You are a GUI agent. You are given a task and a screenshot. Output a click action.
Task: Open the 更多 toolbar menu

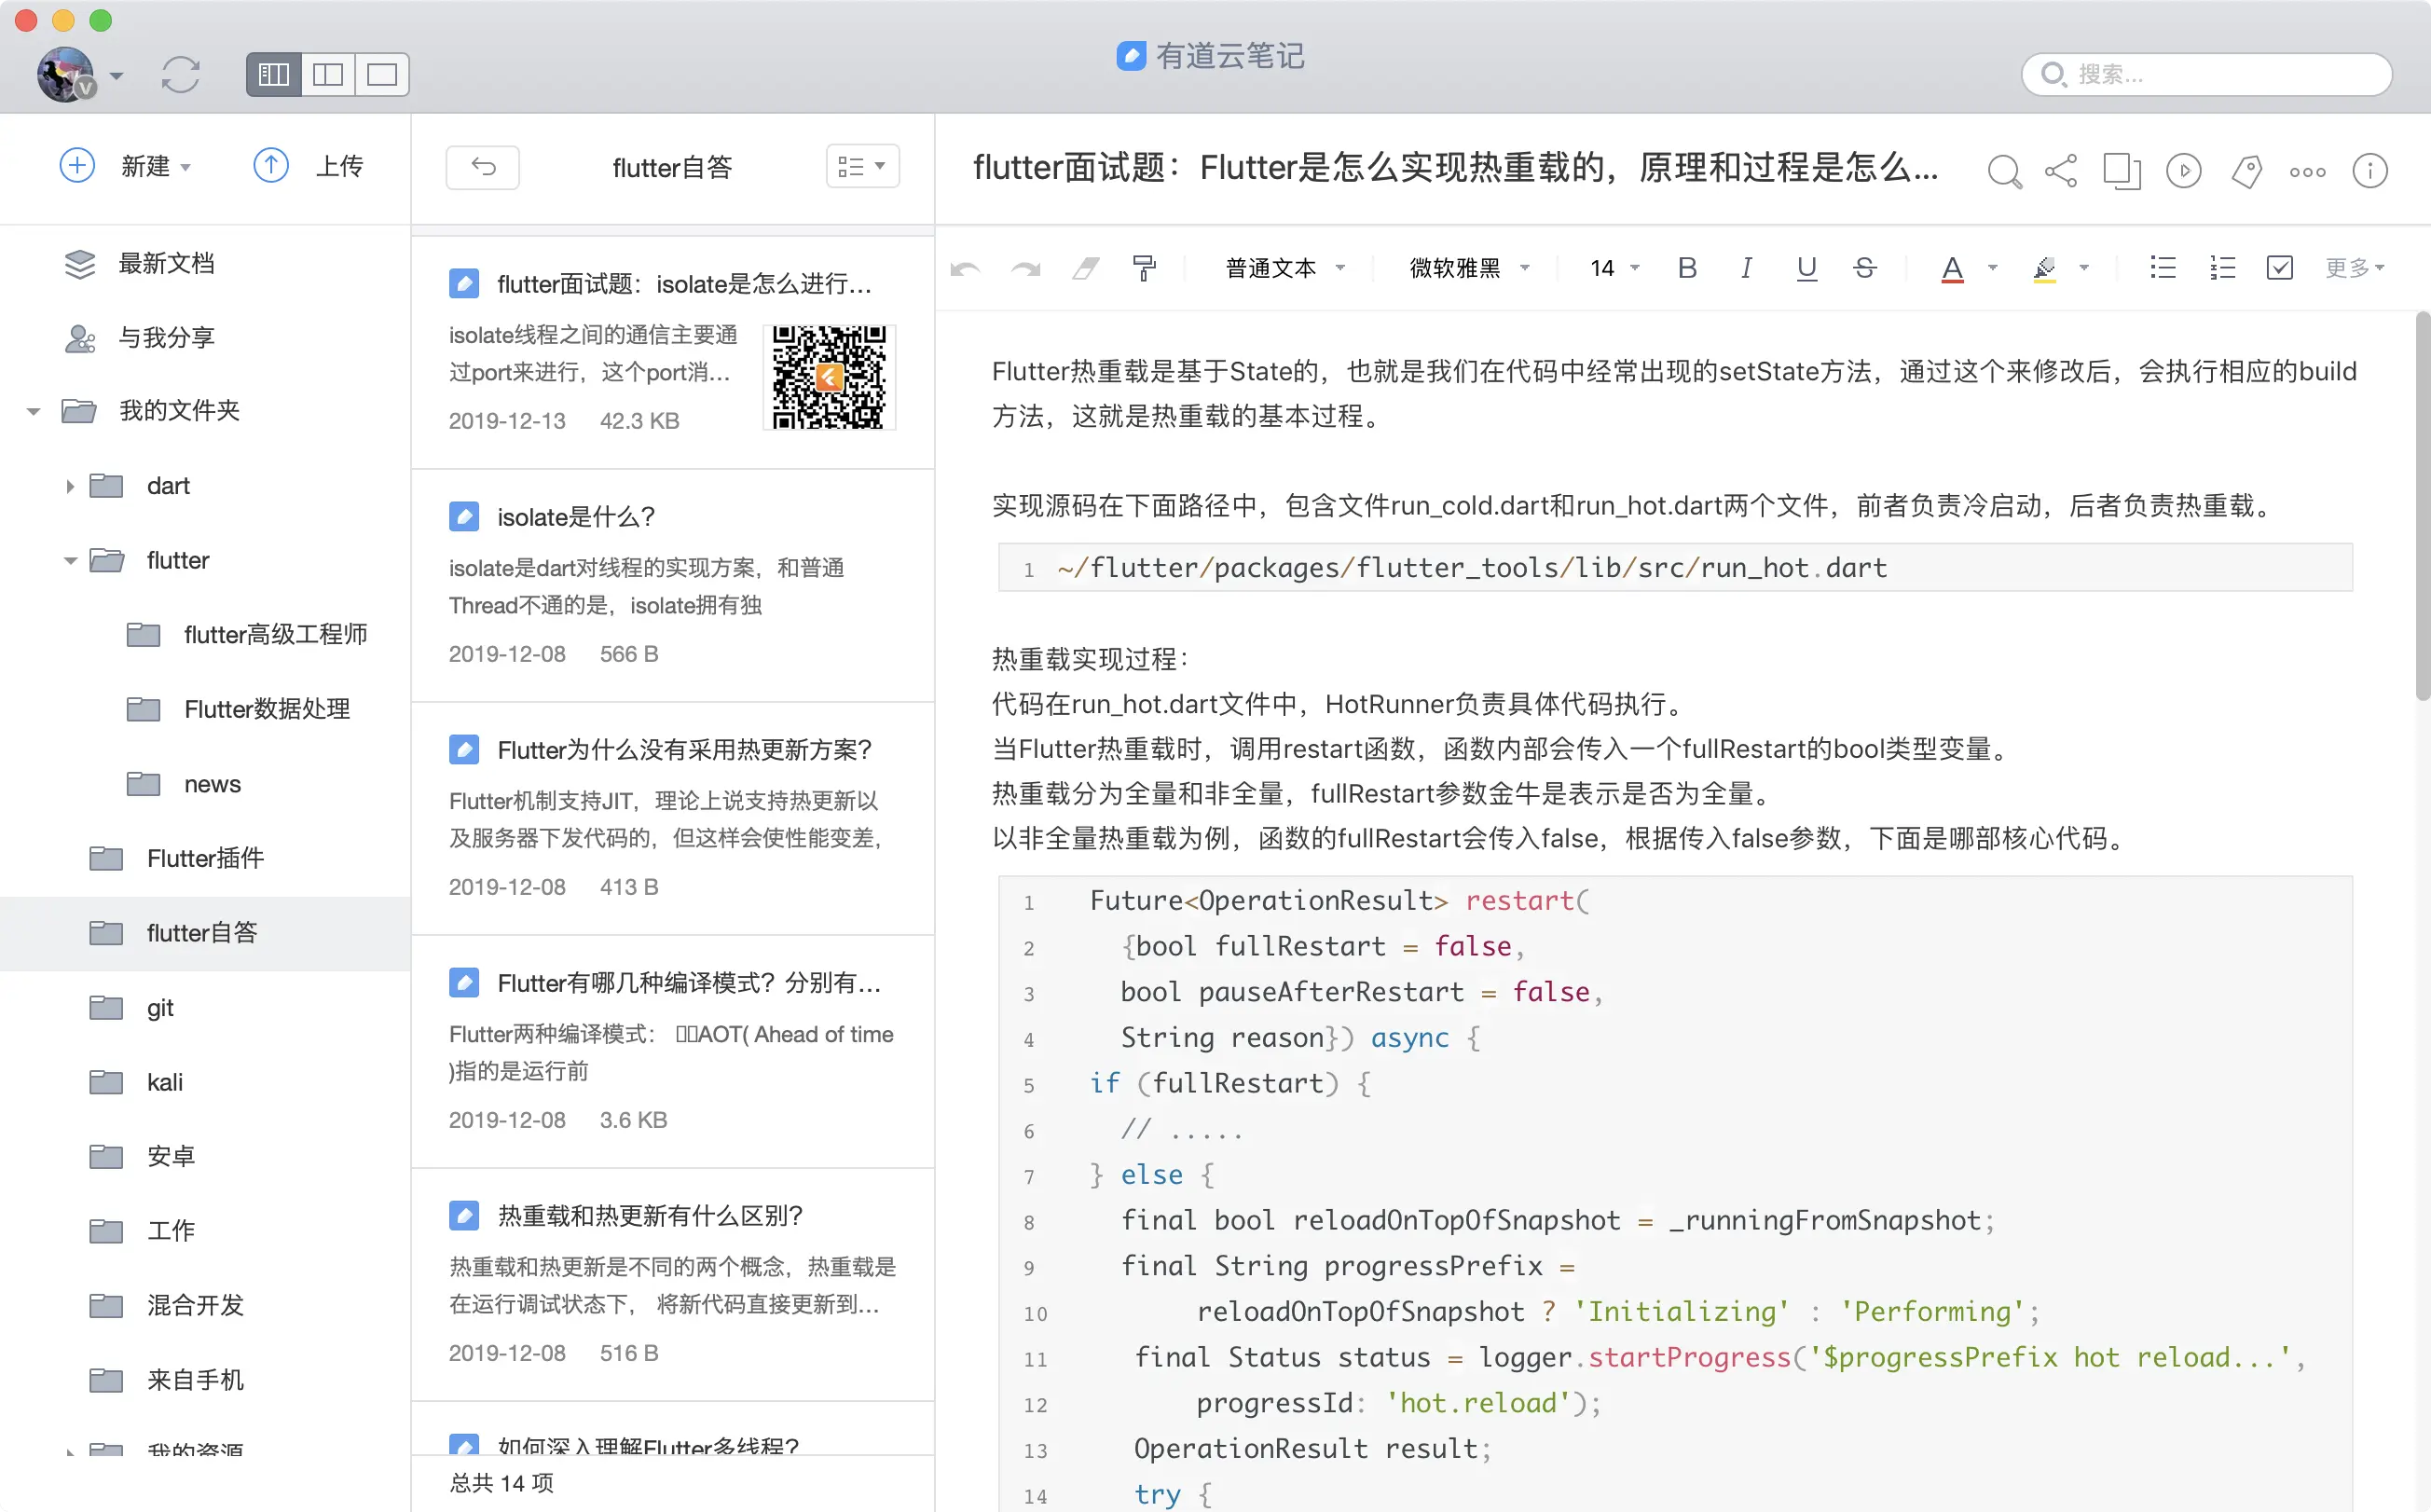[2355, 268]
